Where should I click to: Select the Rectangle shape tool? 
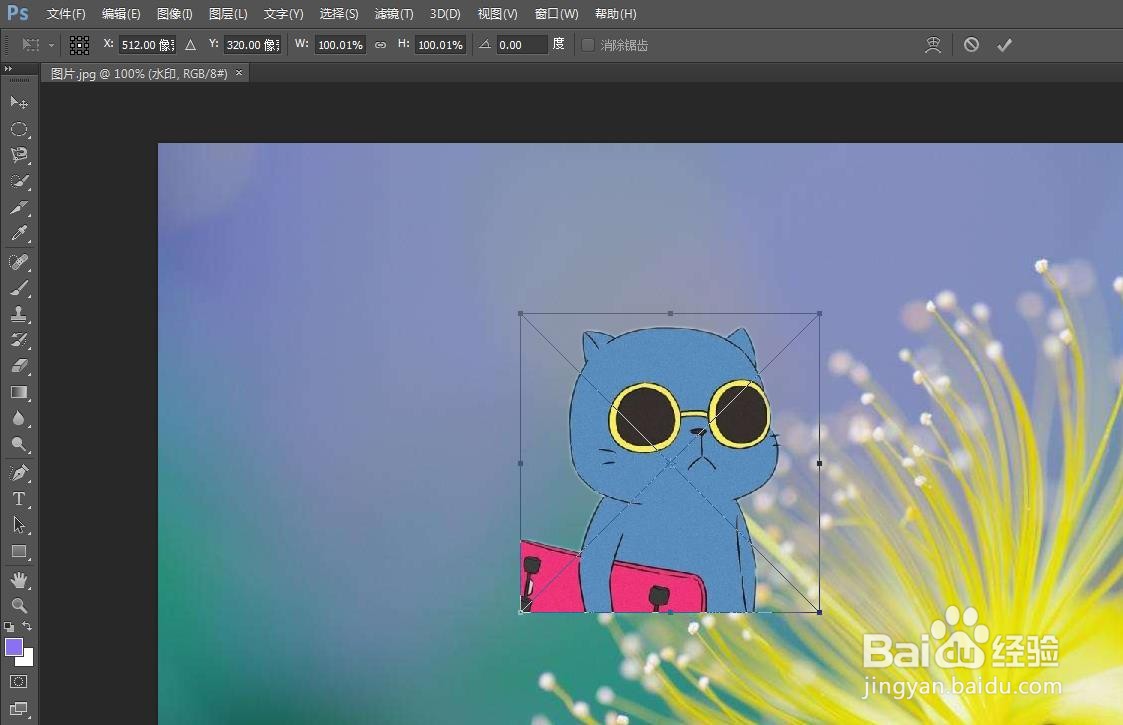click(x=19, y=552)
